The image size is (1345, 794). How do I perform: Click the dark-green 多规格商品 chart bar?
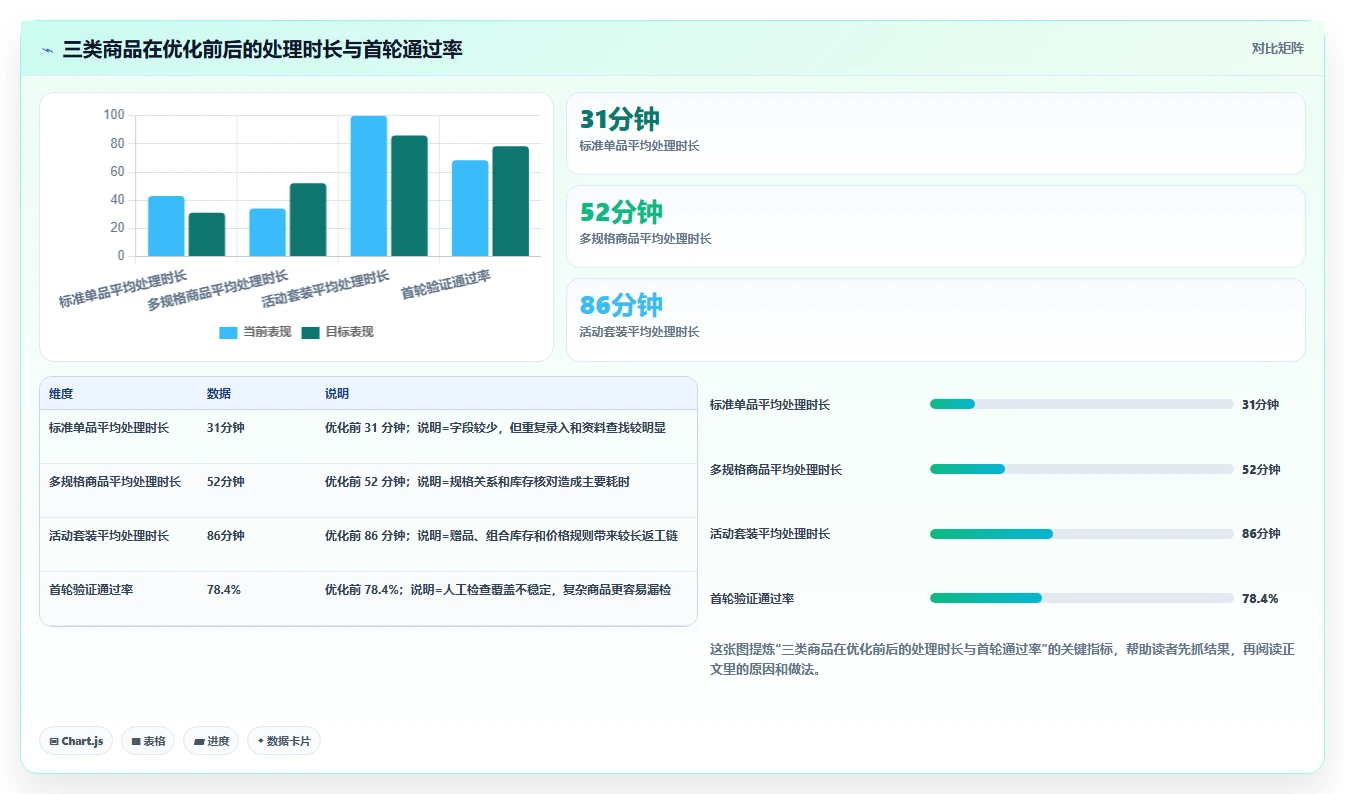[x=307, y=219]
